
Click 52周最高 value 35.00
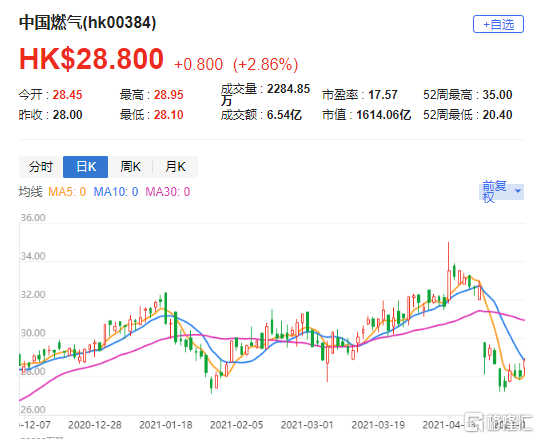(497, 95)
